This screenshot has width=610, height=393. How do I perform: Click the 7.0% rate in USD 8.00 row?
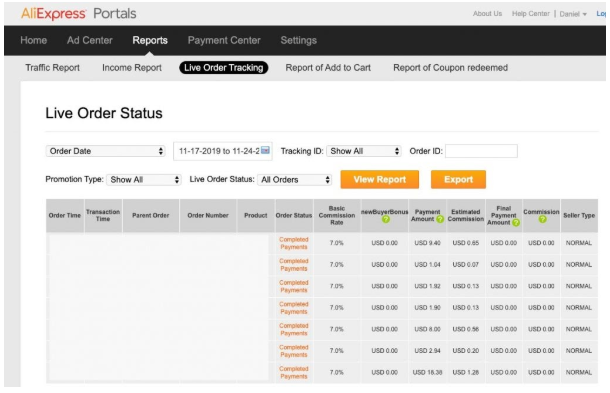(x=337, y=329)
